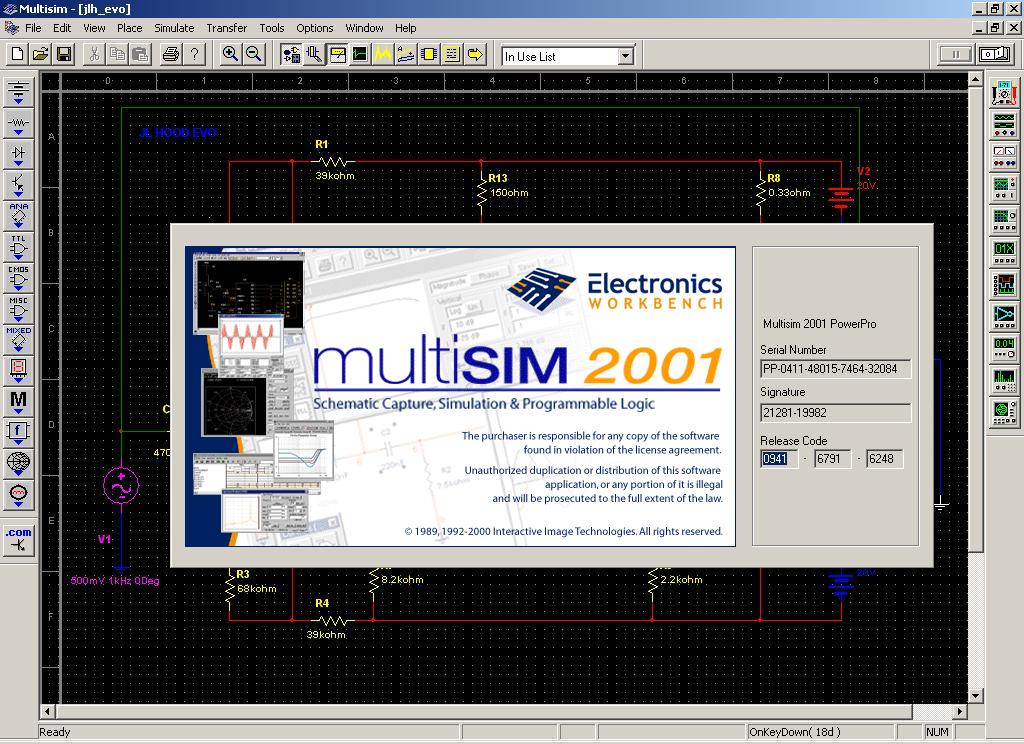Open the Tools menu

click(272, 28)
